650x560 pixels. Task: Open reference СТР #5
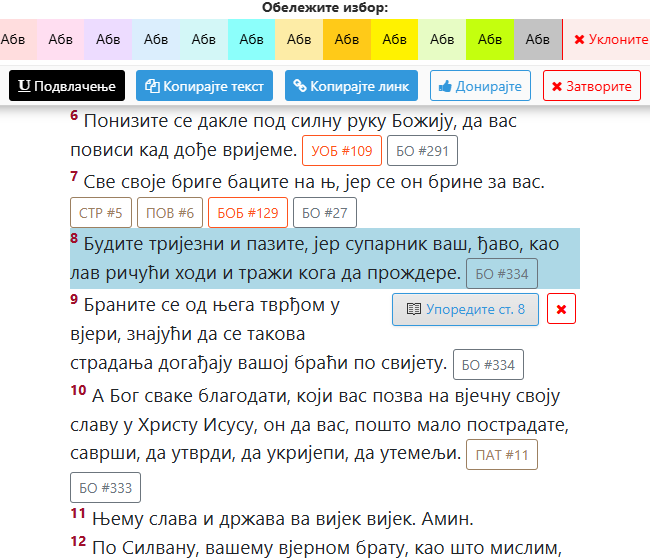point(101,213)
